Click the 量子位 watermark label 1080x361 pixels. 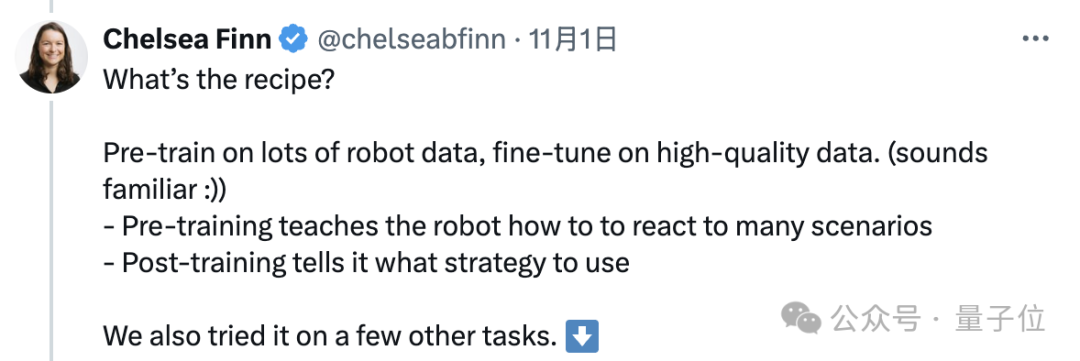pos(999,320)
